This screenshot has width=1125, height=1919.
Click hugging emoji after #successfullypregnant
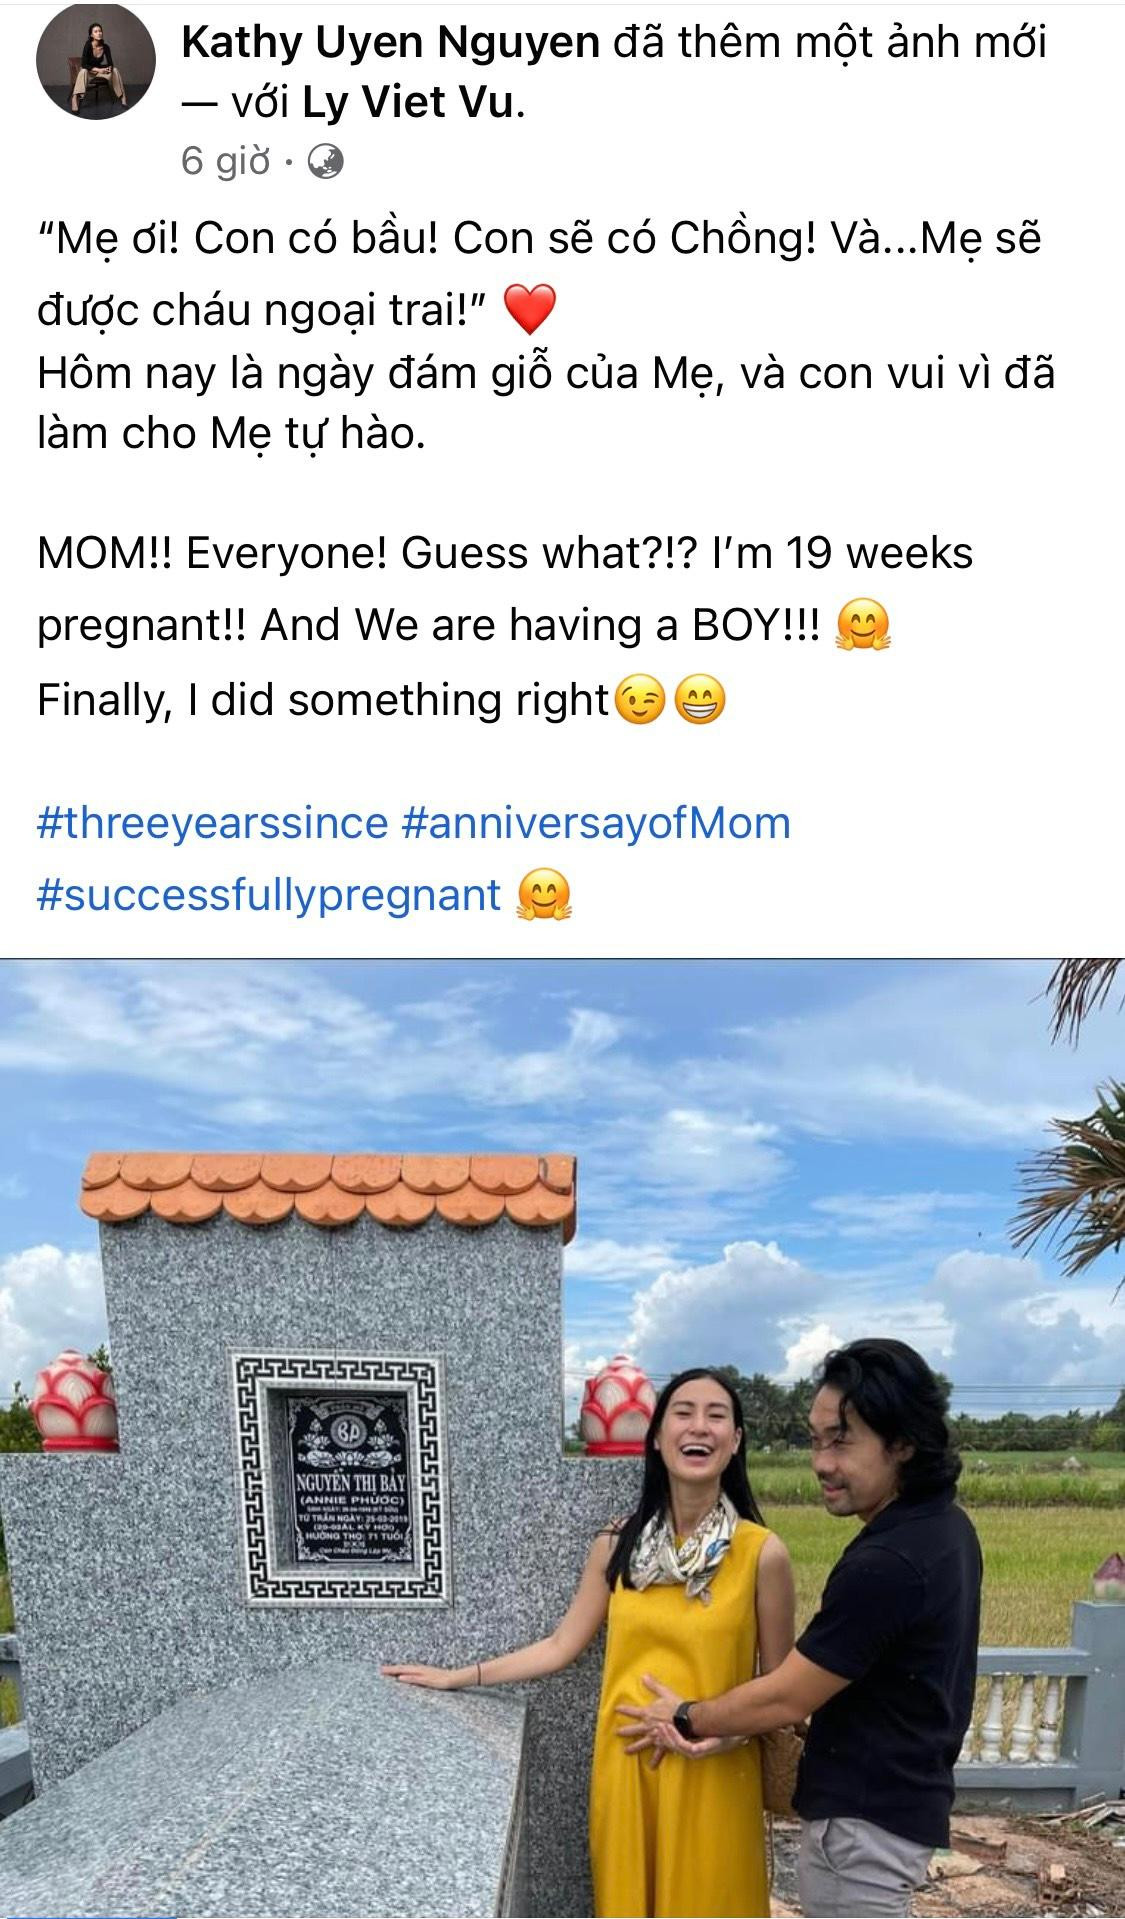[543, 894]
